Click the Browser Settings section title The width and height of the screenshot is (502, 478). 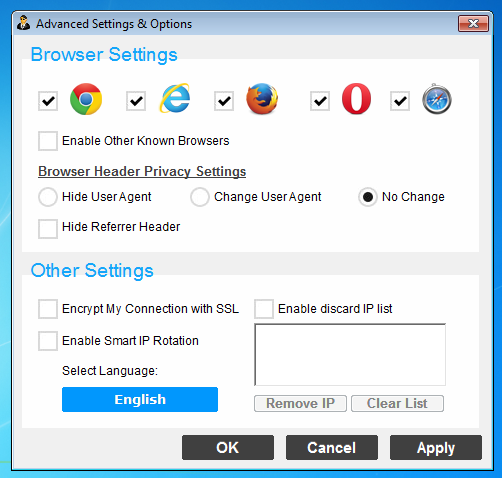pos(104,54)
